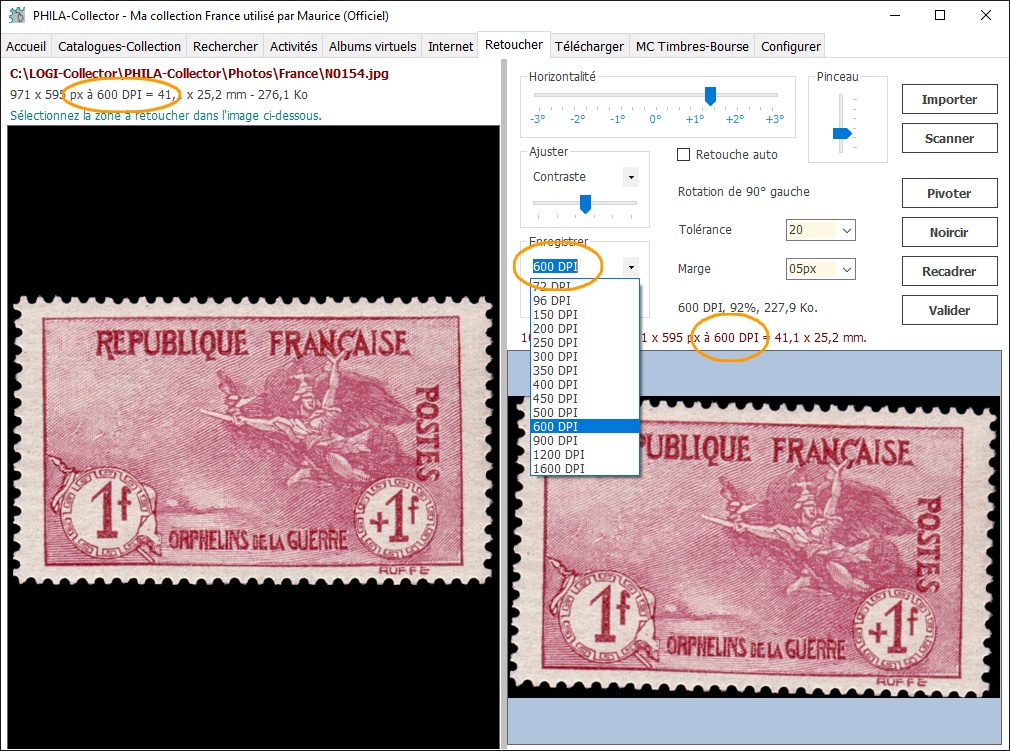
Task: Click the Contraste slider handle
Action: (x=585, y=204)
